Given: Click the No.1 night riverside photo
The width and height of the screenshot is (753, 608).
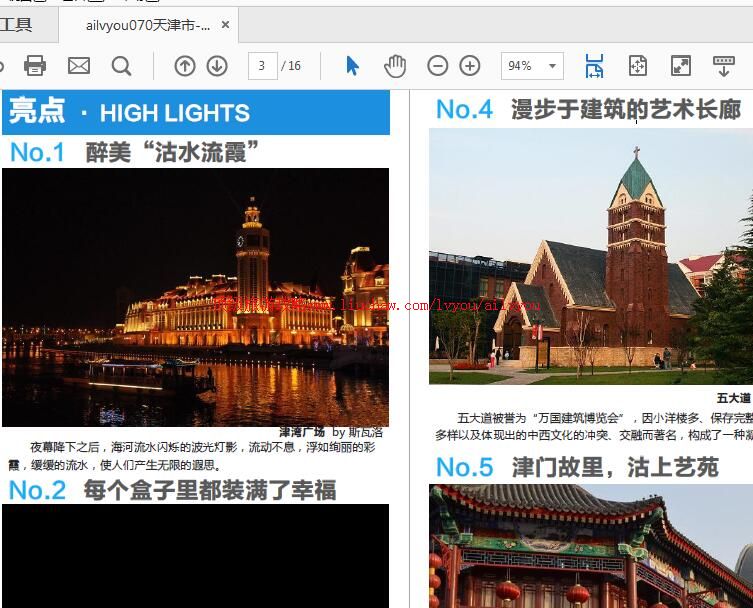Looking at the screenshot, I should [x=195, y=297].
